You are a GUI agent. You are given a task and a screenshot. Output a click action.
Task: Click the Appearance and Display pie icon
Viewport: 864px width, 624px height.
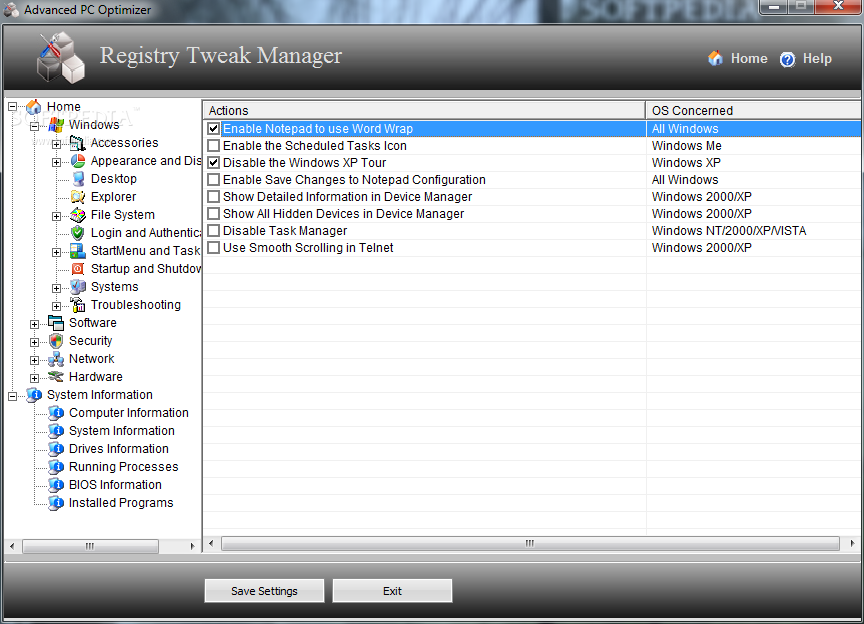pos(78,161)
